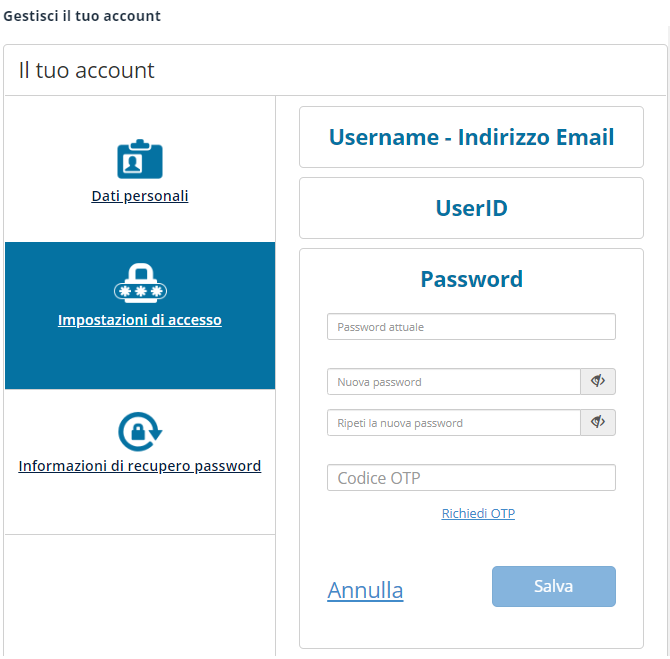Select the Ripeti la nuova password field
Image resolution: width=670 pixels, height=659 pixels.
(x=454, y=422)
